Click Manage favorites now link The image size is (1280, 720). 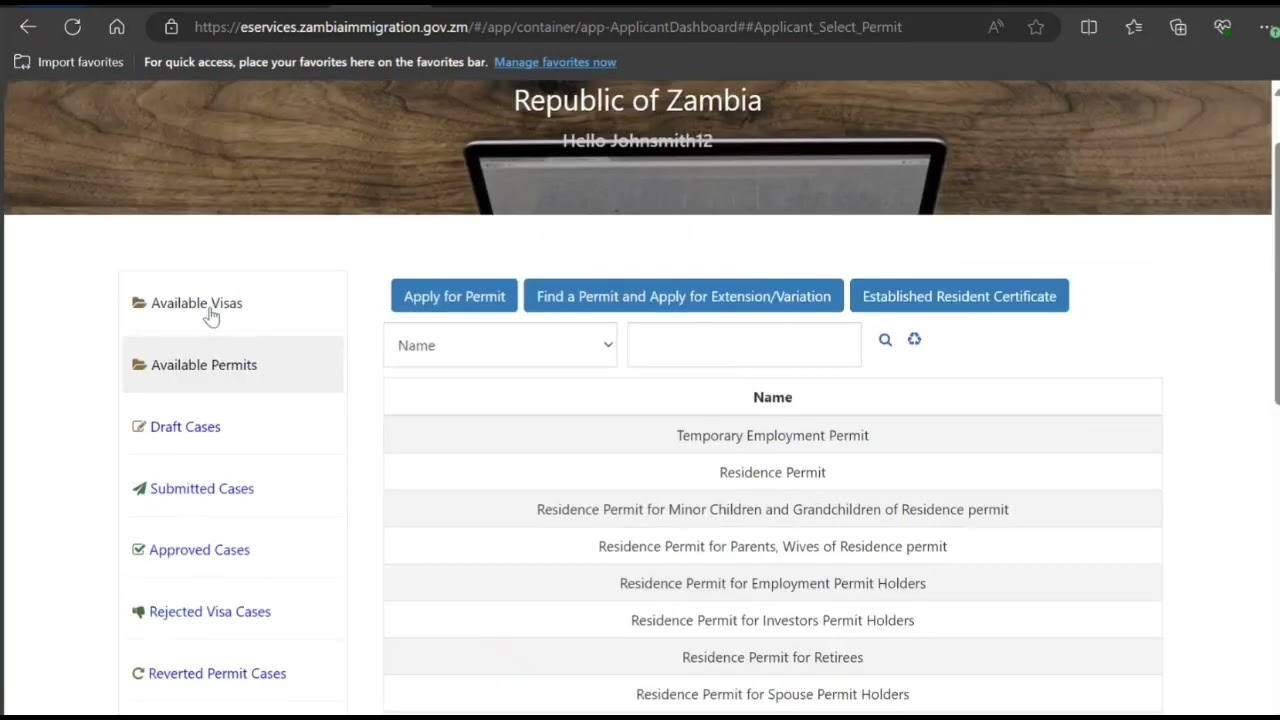pos(555,62)
